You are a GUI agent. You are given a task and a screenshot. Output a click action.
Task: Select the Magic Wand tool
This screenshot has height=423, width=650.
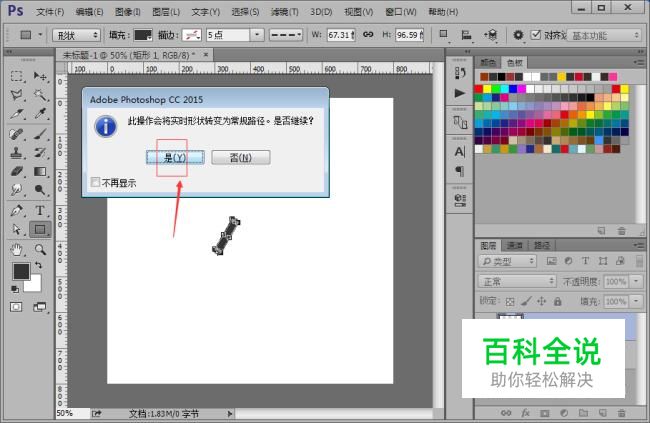40,95
